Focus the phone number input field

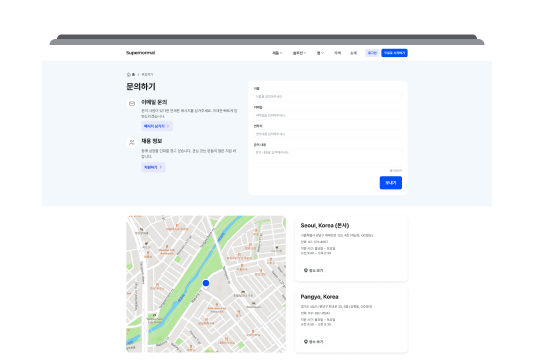coord(328,134)
